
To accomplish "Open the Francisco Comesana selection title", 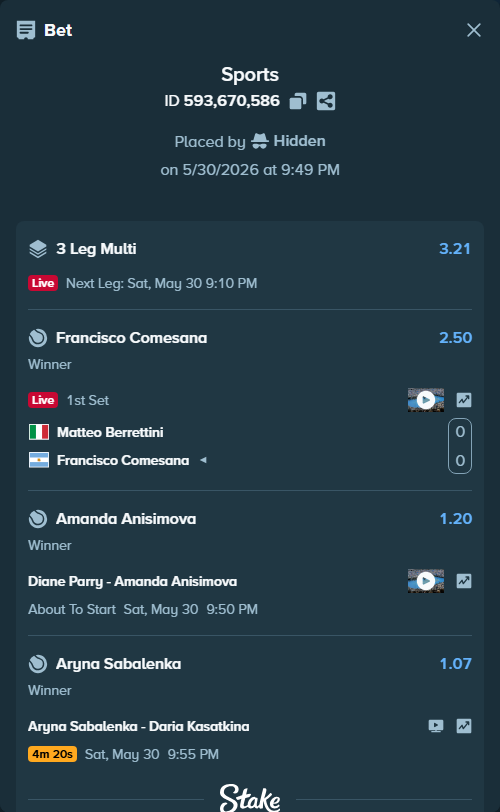I will [x=131, y=338].
